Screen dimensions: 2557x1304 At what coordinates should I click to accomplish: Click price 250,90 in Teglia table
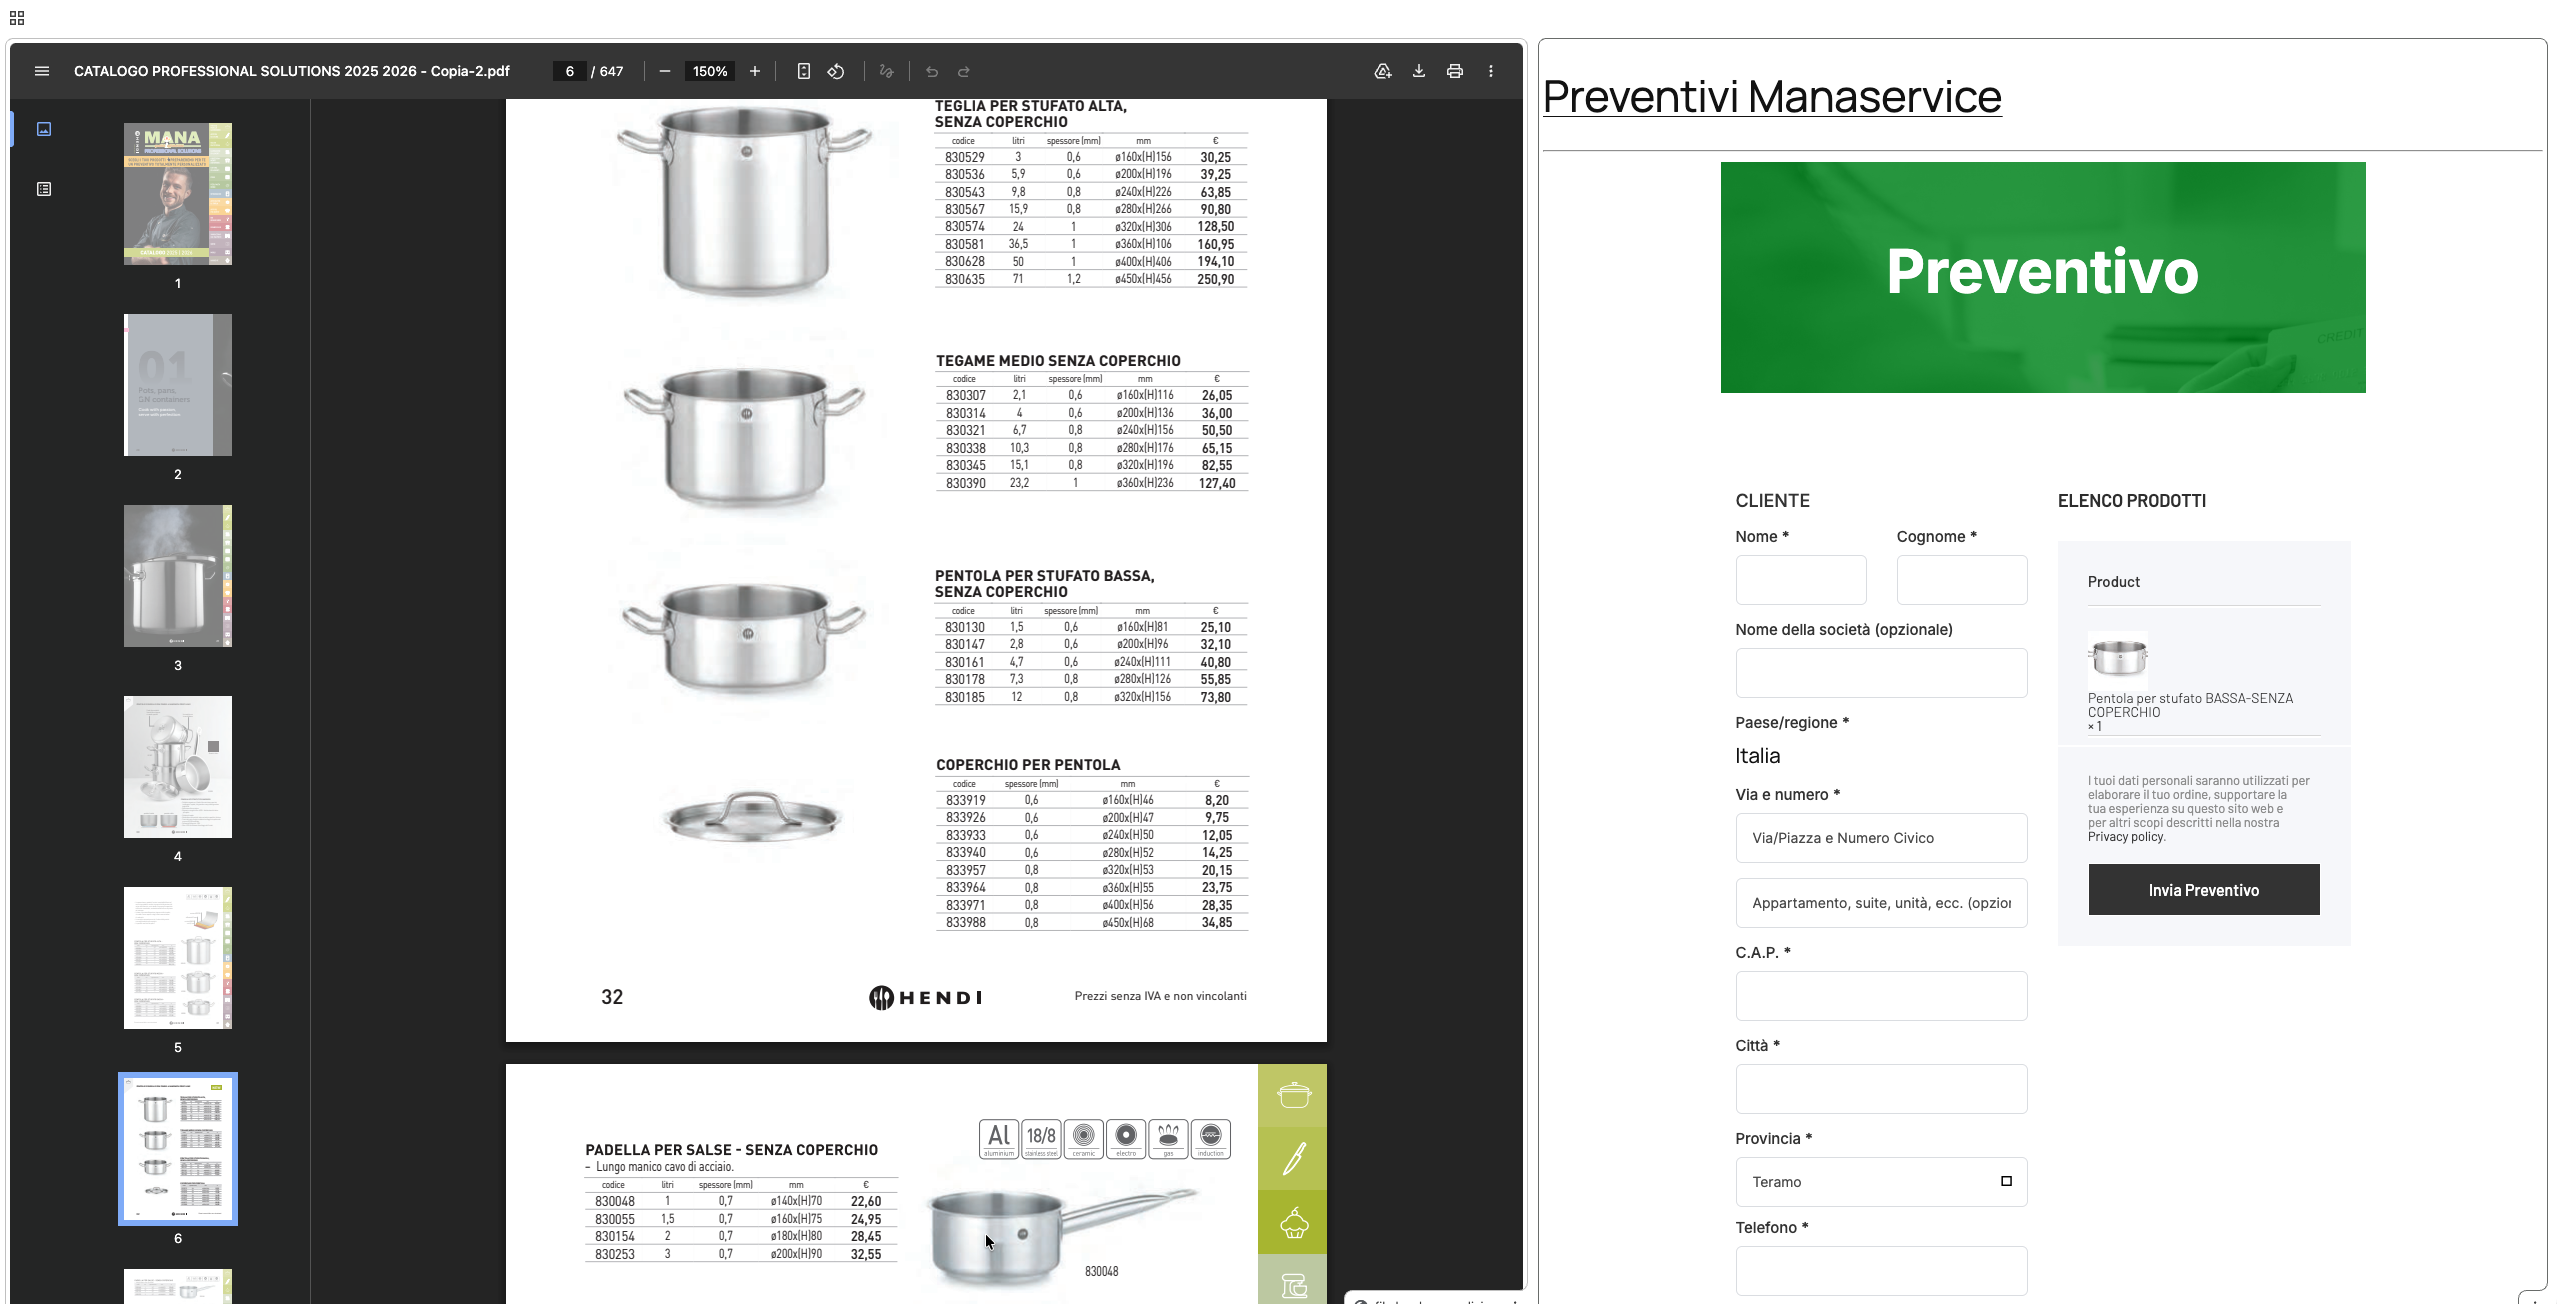click(1215, 279)
